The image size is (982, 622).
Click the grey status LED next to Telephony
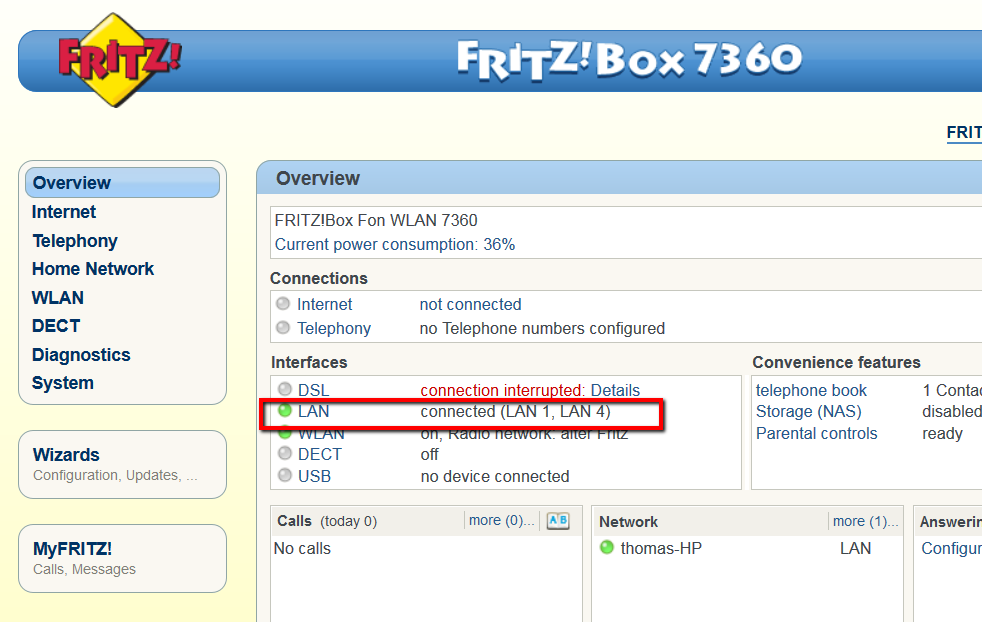[x=283, y=328]
